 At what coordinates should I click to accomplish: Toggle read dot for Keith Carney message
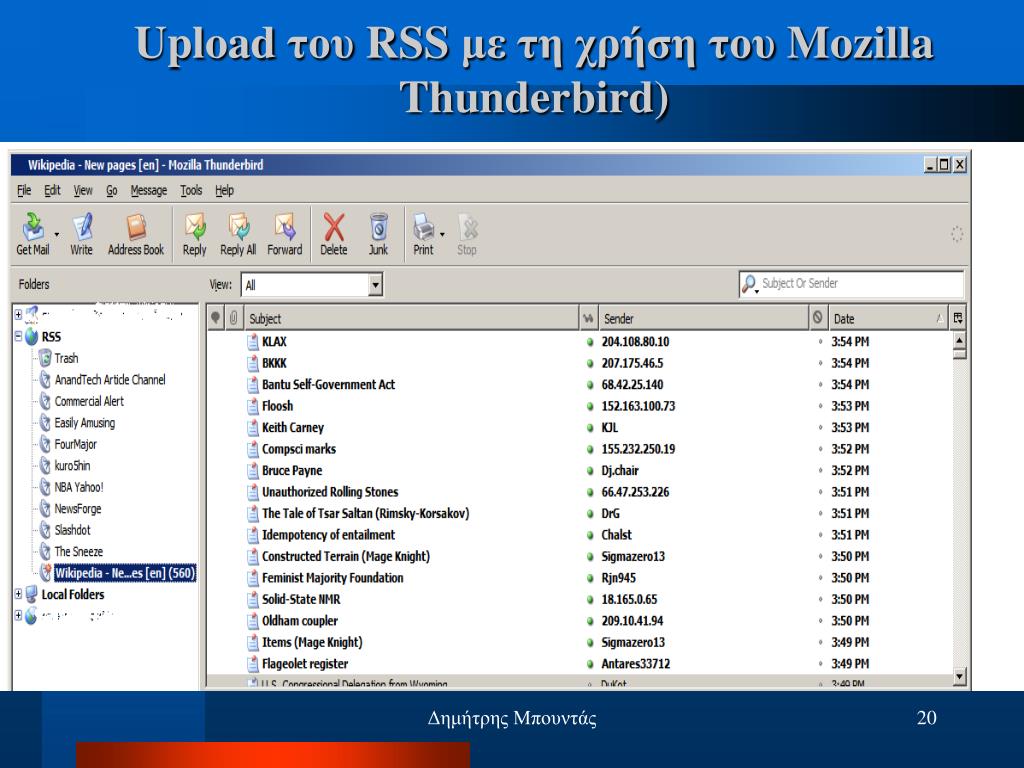click(x=590, y=428)
